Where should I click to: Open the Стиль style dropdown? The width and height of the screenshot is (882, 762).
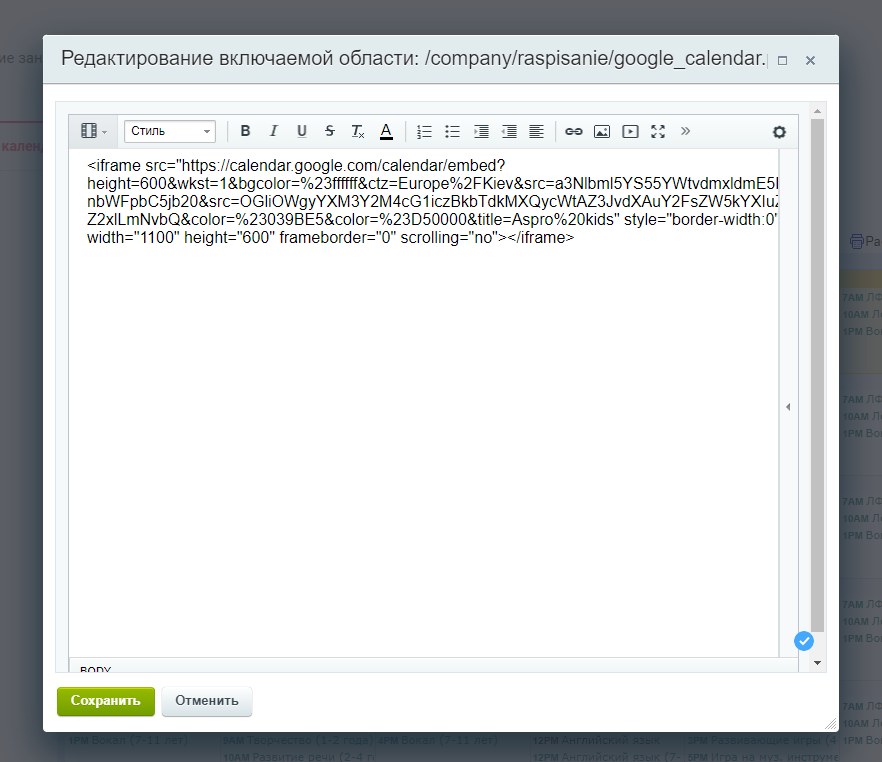tap(170, 131)
